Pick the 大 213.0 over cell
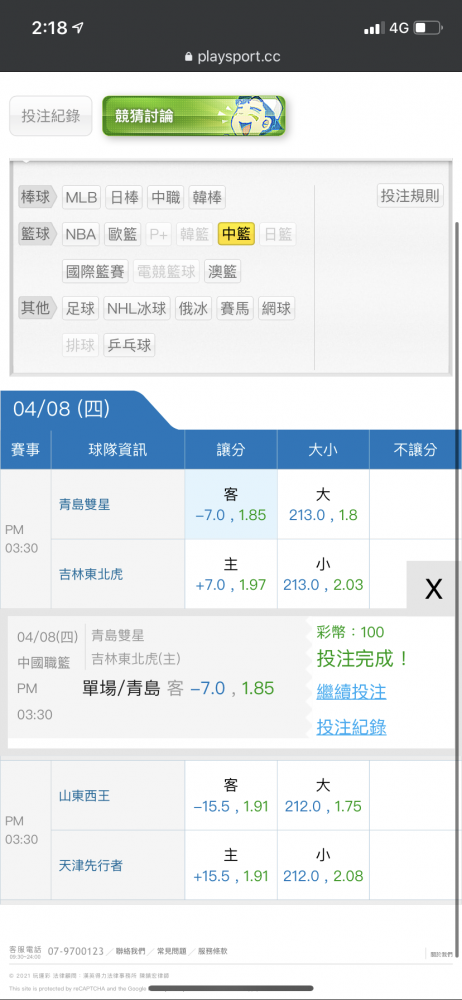The width and height of the screenshot is (462, 1000). coord(323,504)
